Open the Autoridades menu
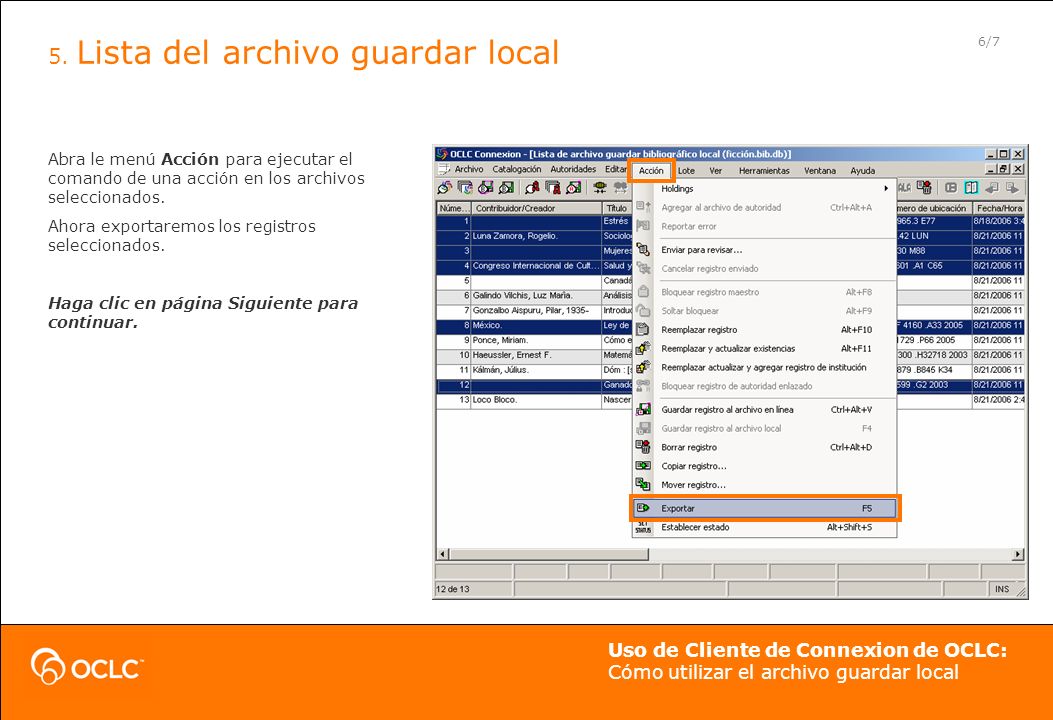 573,170
